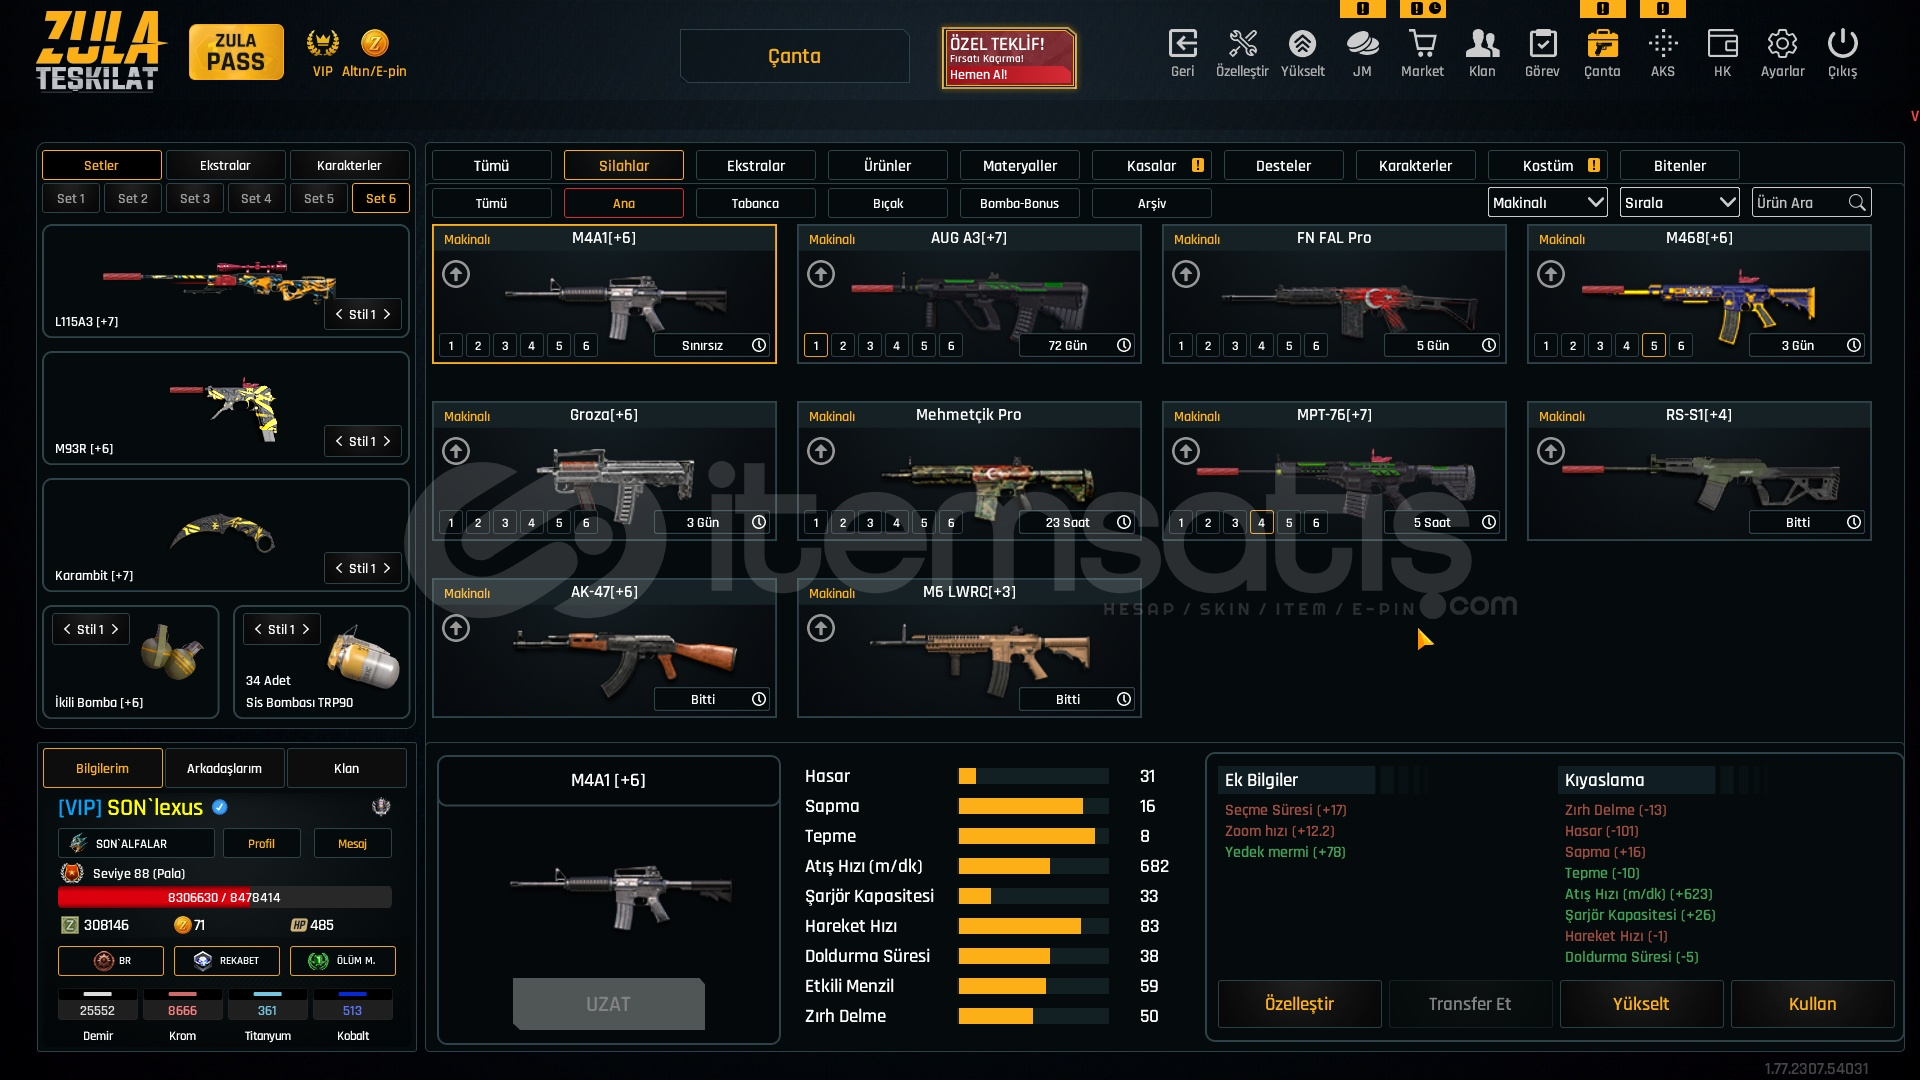Click the Transfer Et button
Image resolution: width=1920 pixels, height=1080 pixels.
[x=1470, y=1004]
